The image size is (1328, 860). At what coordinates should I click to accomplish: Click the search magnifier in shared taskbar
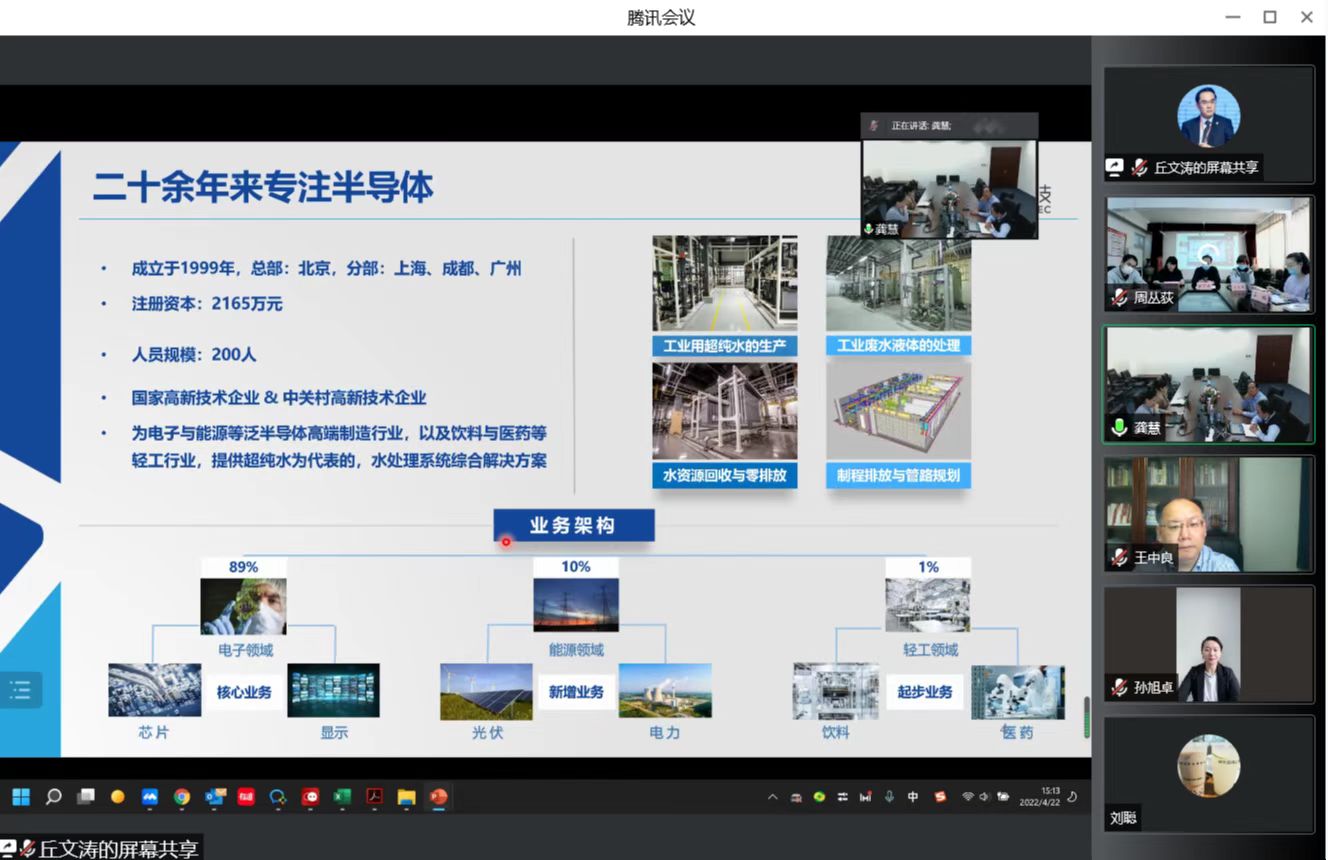pos(53,797)
